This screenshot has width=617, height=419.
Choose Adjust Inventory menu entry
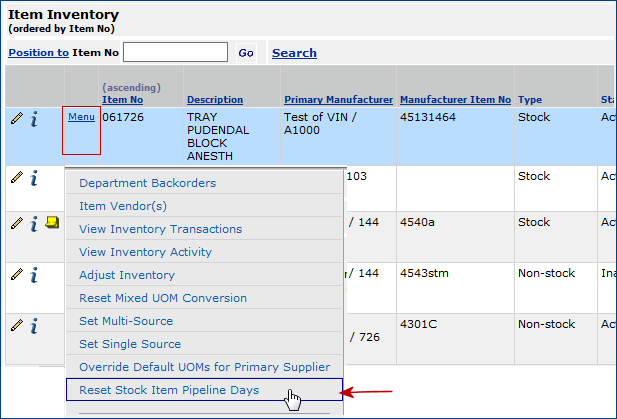tap(127, 275)
